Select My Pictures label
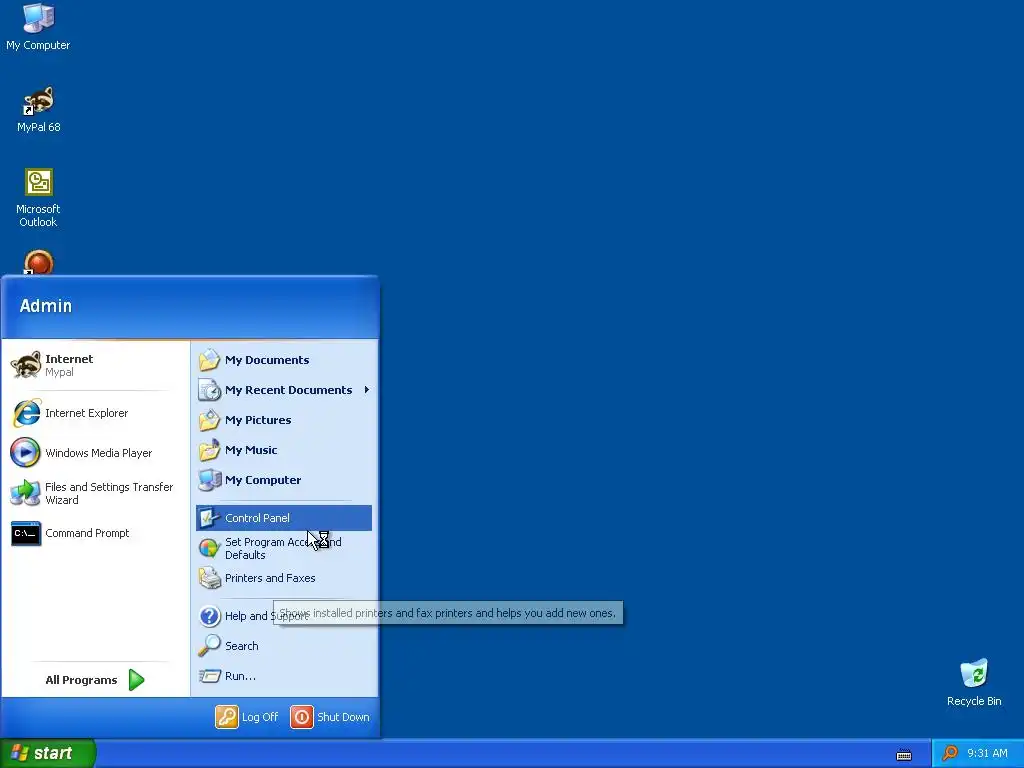The width and height of the screenshot is (1024, 768). point(258,420)
